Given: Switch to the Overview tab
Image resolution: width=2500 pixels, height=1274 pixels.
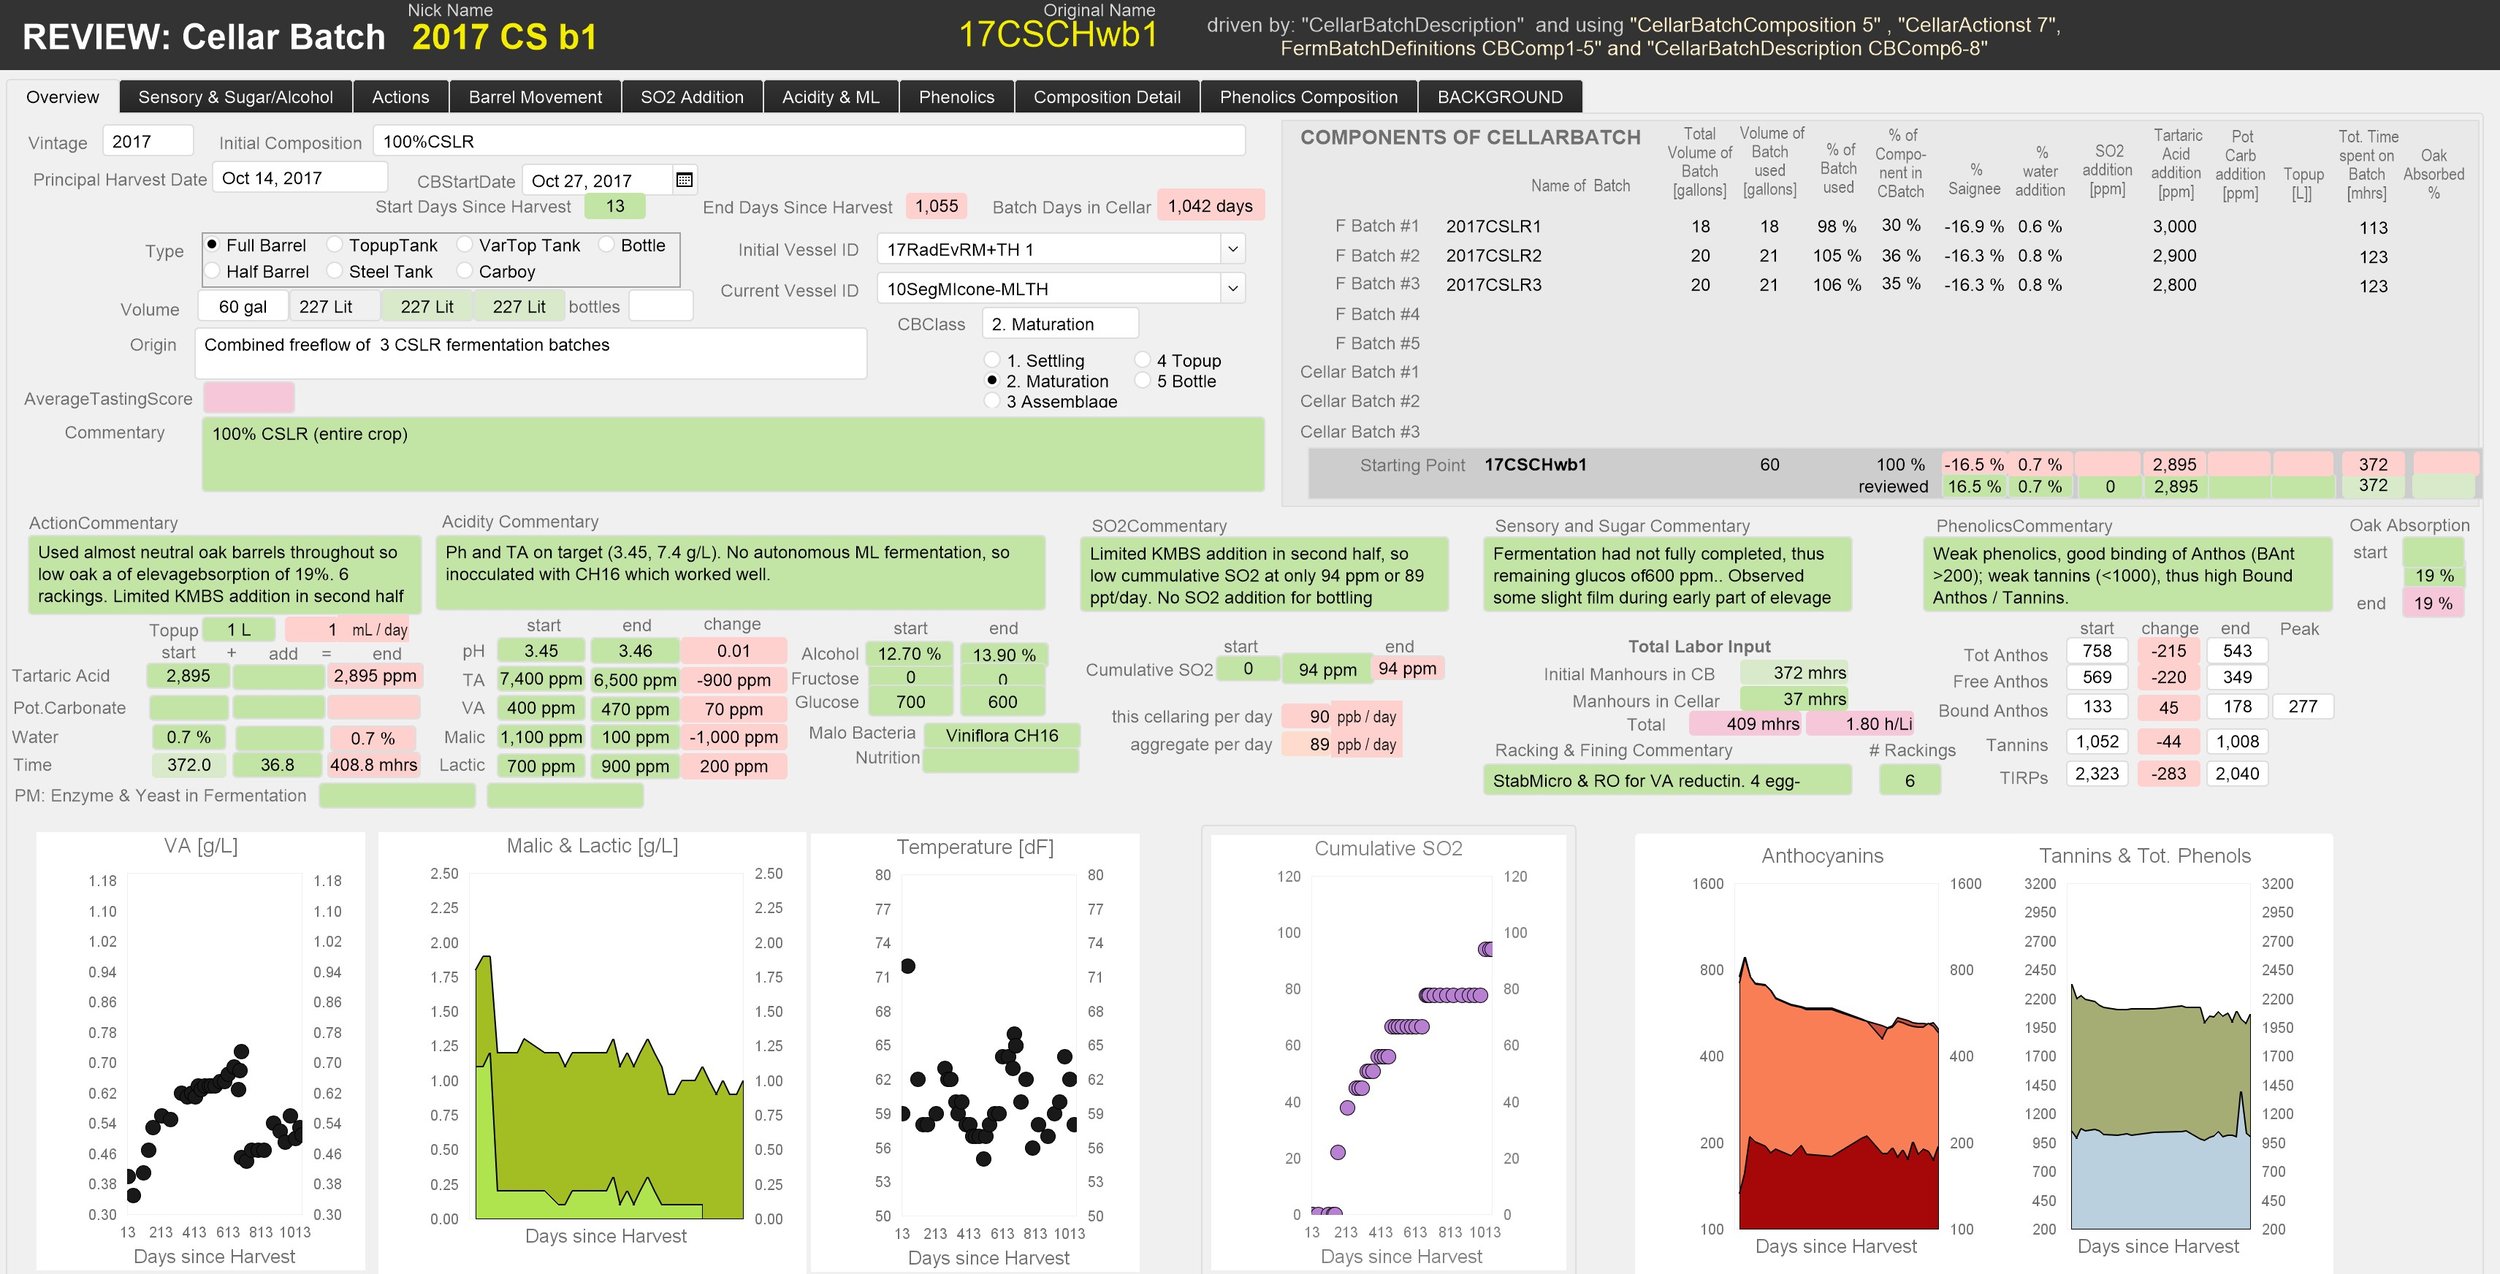Looking at the screenshot, I should (x=62, y=97).
